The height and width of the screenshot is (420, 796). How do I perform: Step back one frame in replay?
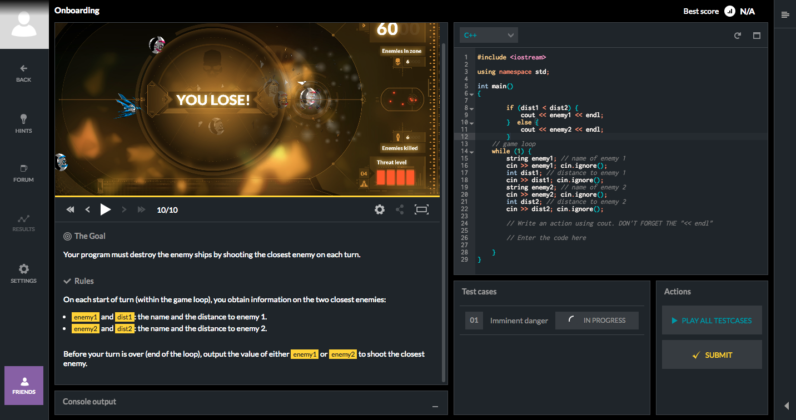pyautogui.click(x=87, y=210)
